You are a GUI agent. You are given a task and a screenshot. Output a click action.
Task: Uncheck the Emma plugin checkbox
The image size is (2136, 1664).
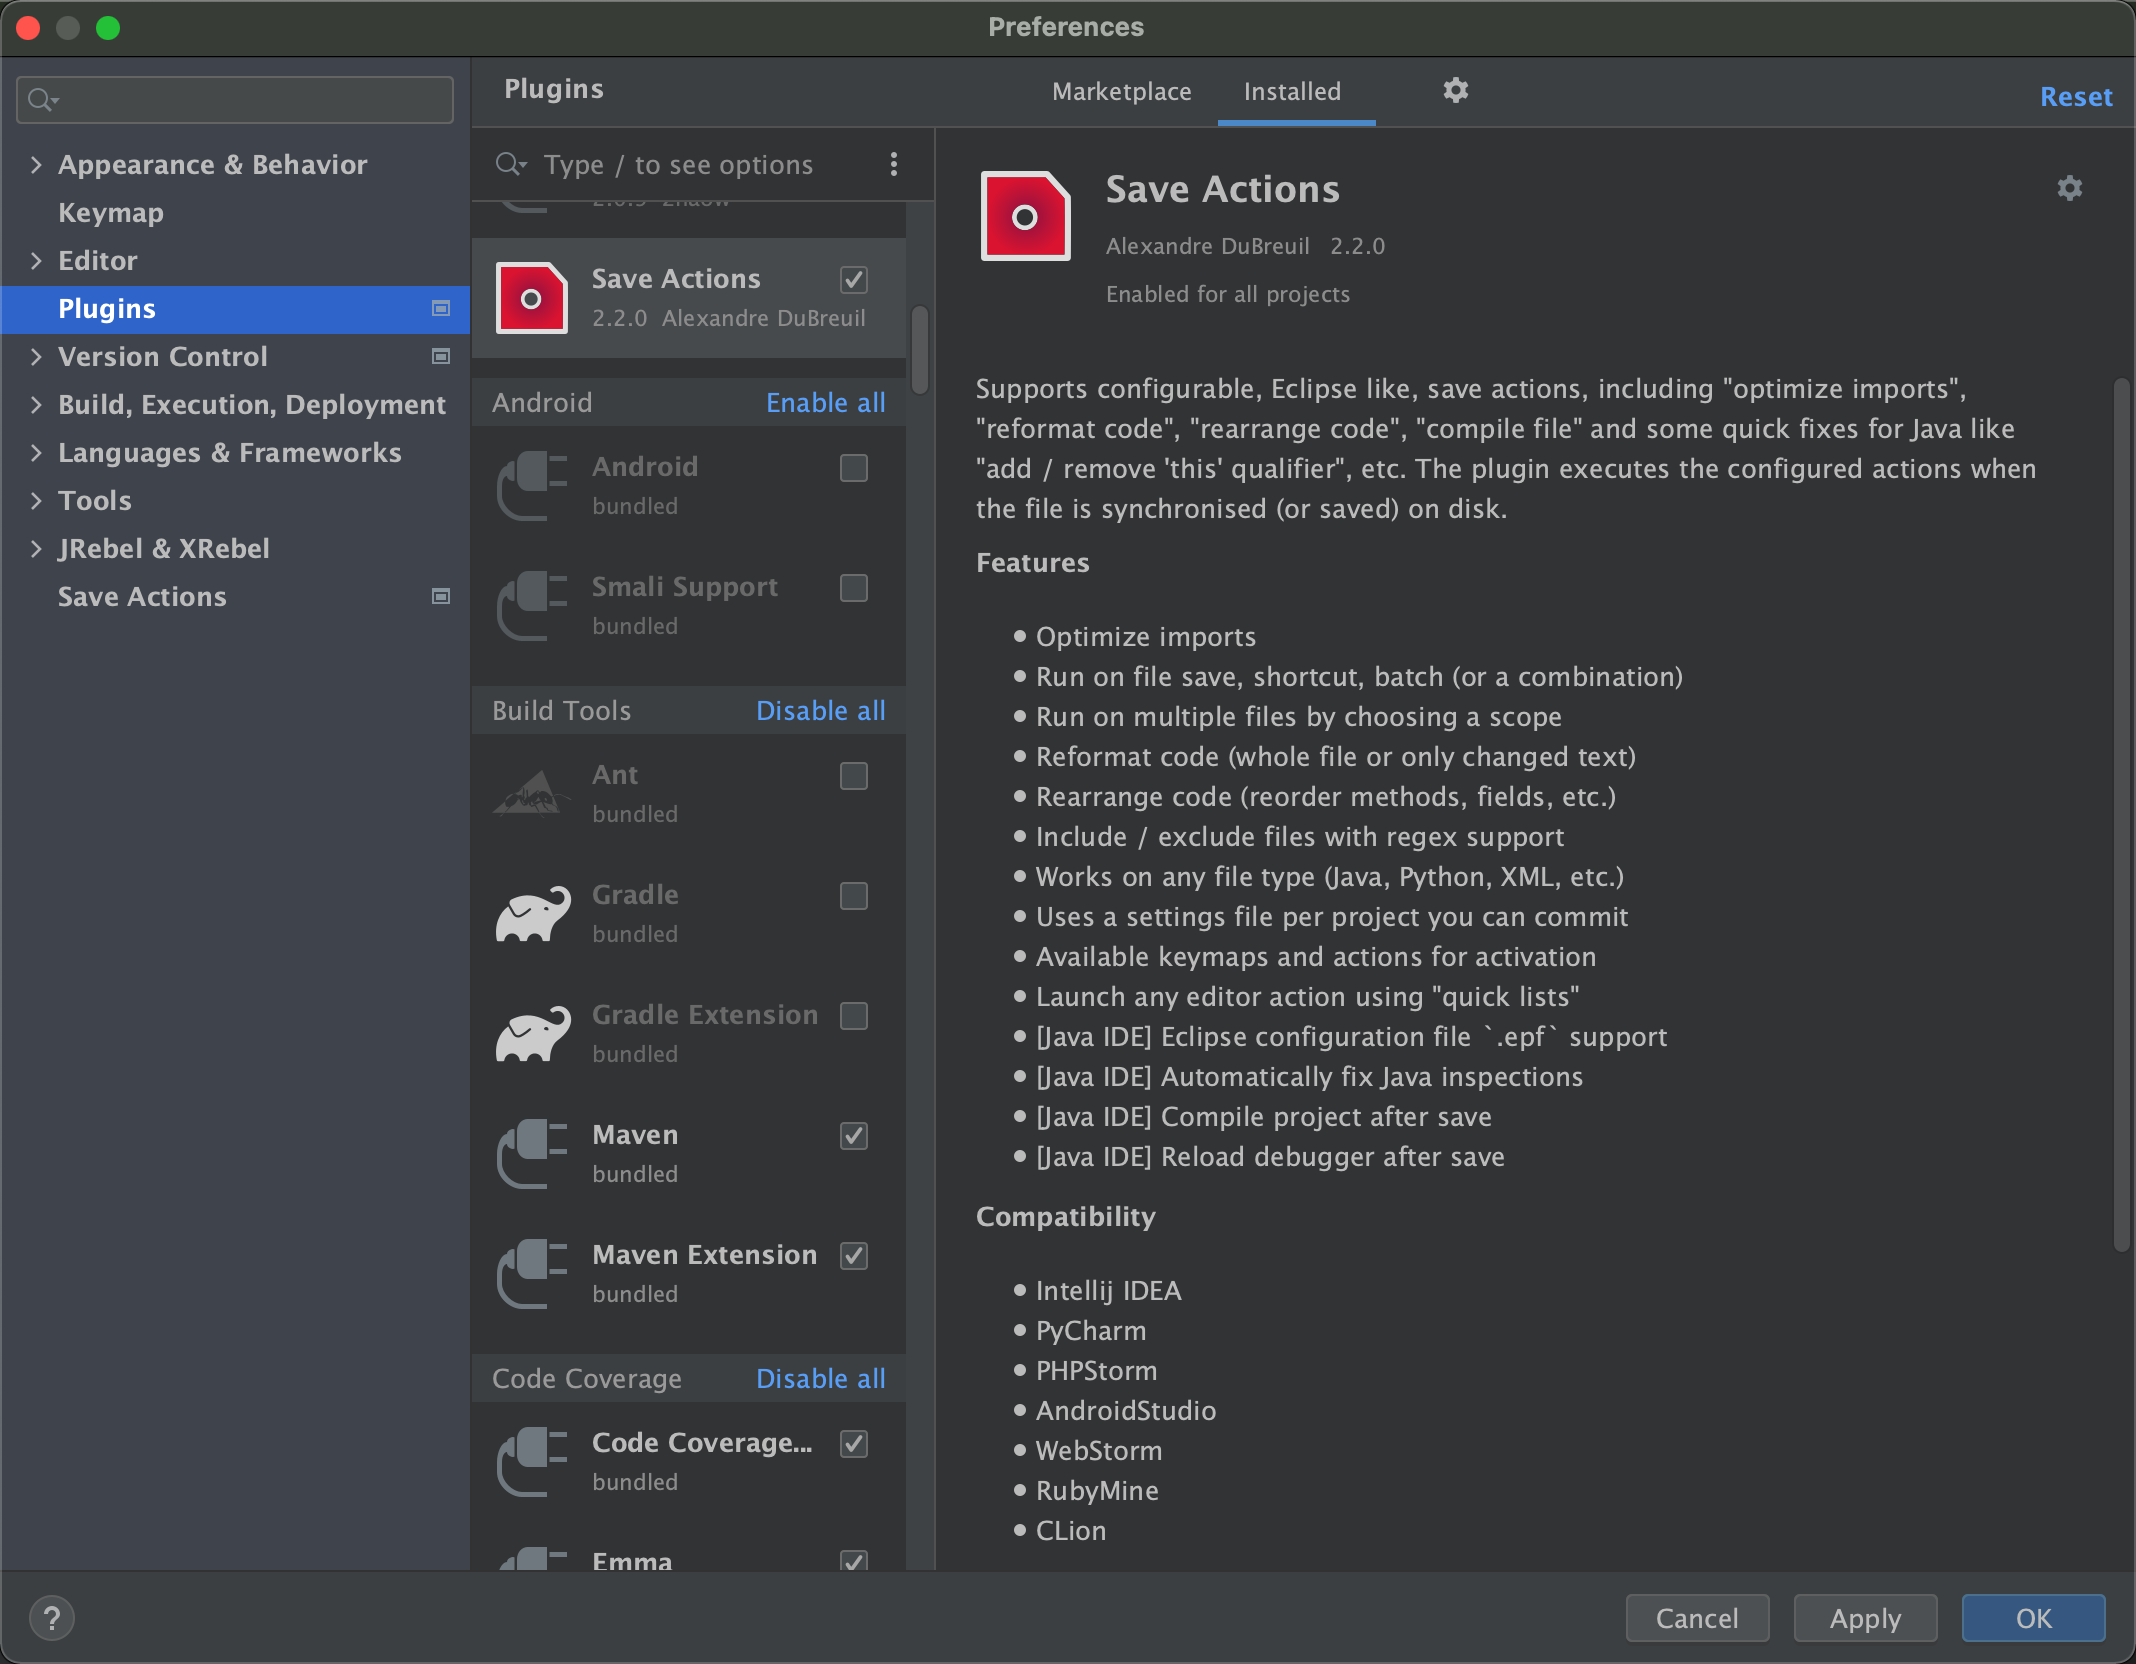pos(854,1560)
